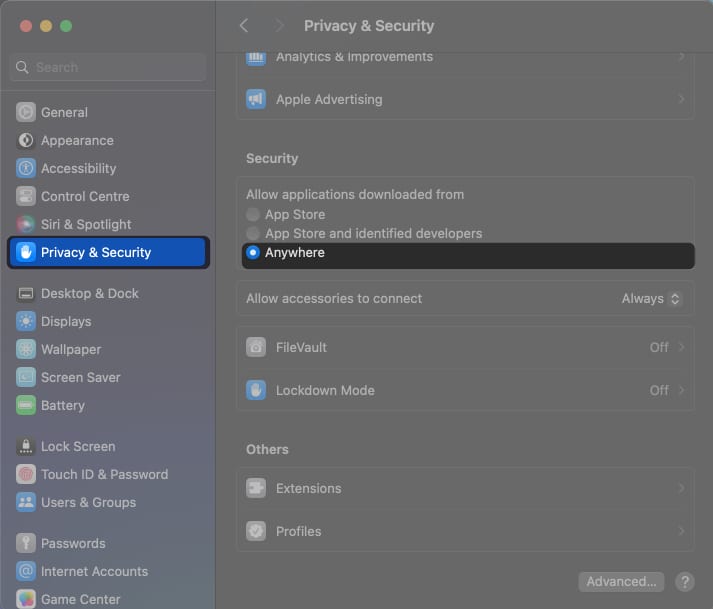The height and width of the screenshot is (609, 713).
Task: Select the Anywhere radio button
Action: (x=253, y=252)
